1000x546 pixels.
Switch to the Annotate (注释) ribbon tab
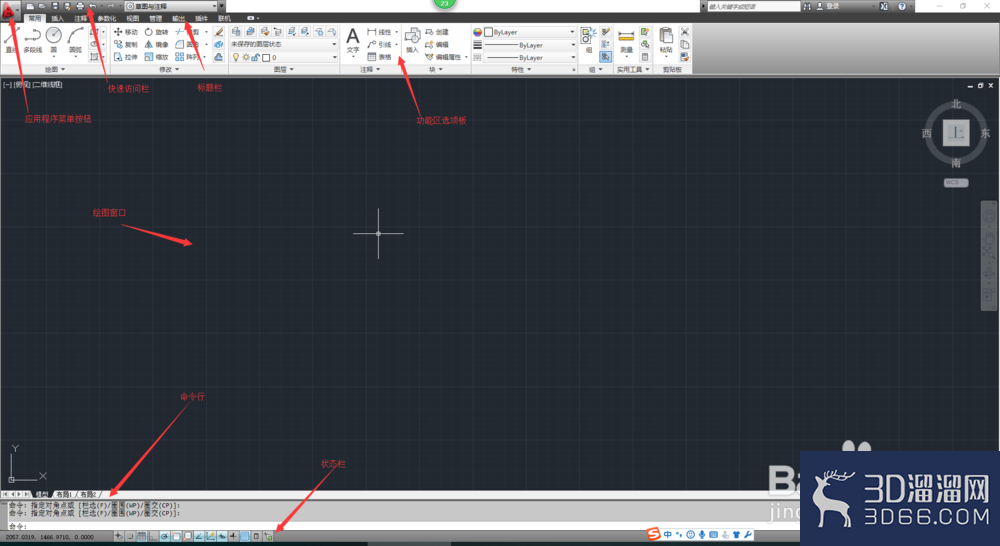(80, 18)
